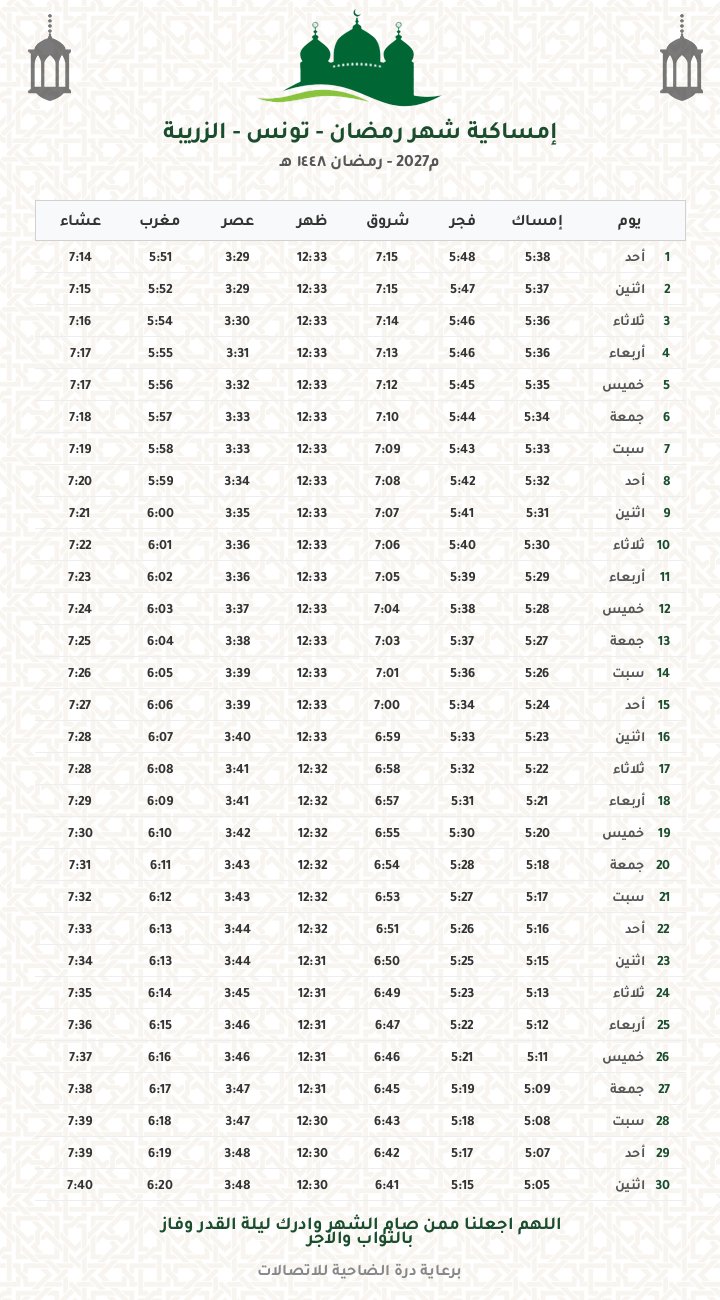Click the isha time 7:40 on day 30
This screenshot has width=720, height=1300.
[80, 1185]
